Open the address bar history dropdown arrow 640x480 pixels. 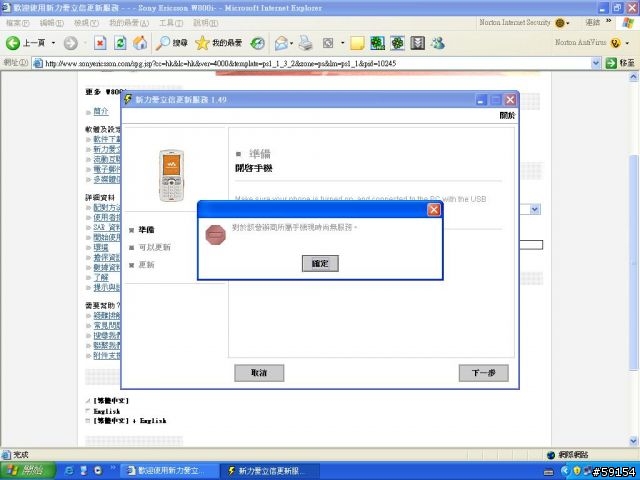coord(596,63)
